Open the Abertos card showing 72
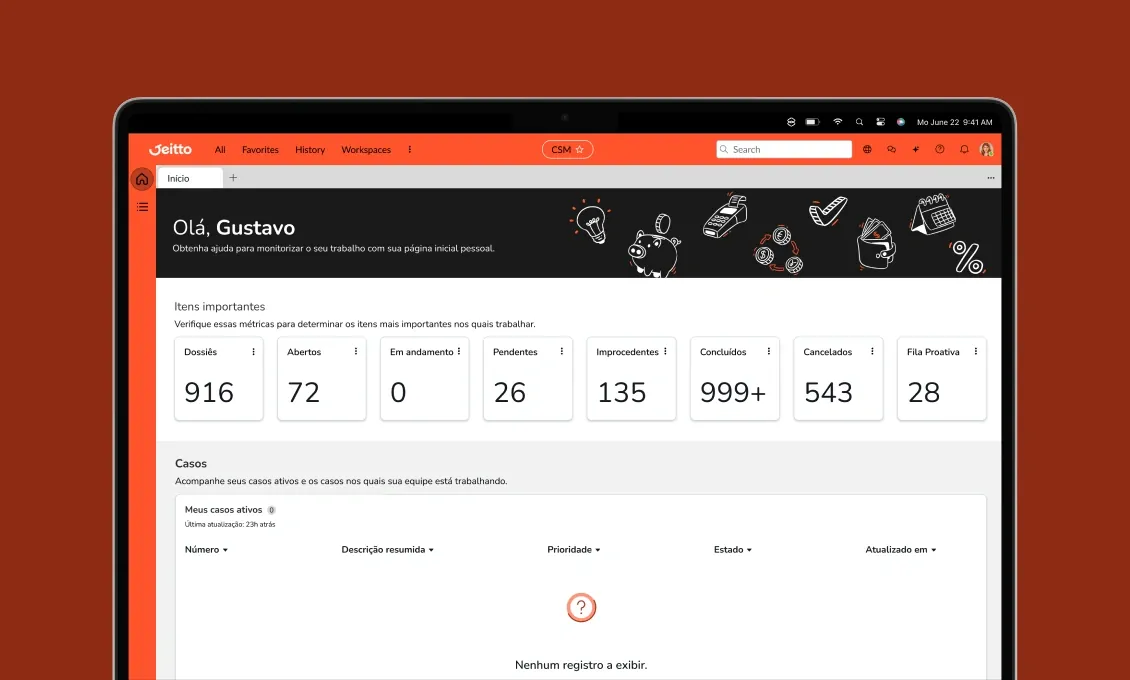Image resolution: width=1130 pixels, height=680 pixels. click(321, 378)
